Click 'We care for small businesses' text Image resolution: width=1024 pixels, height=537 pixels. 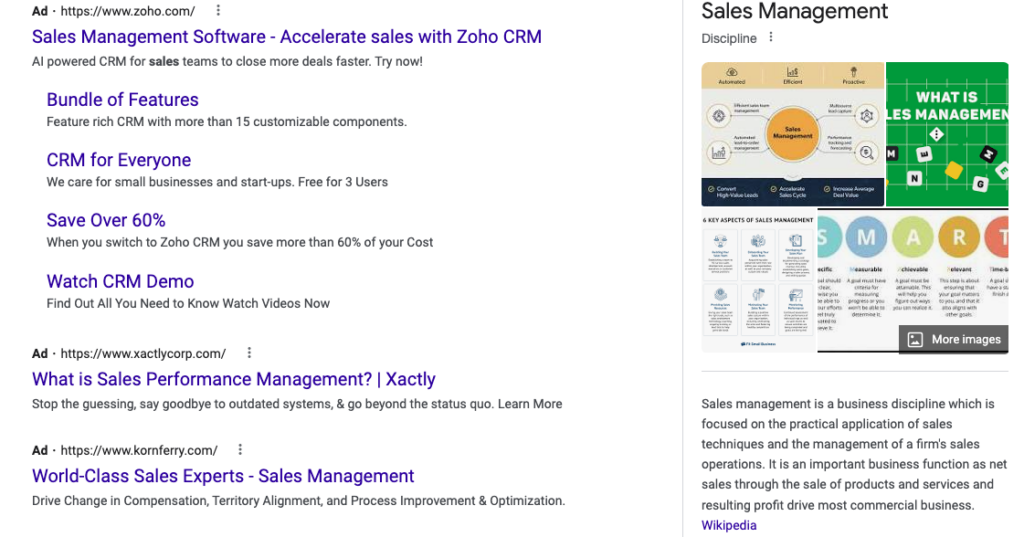coord(217,182)
